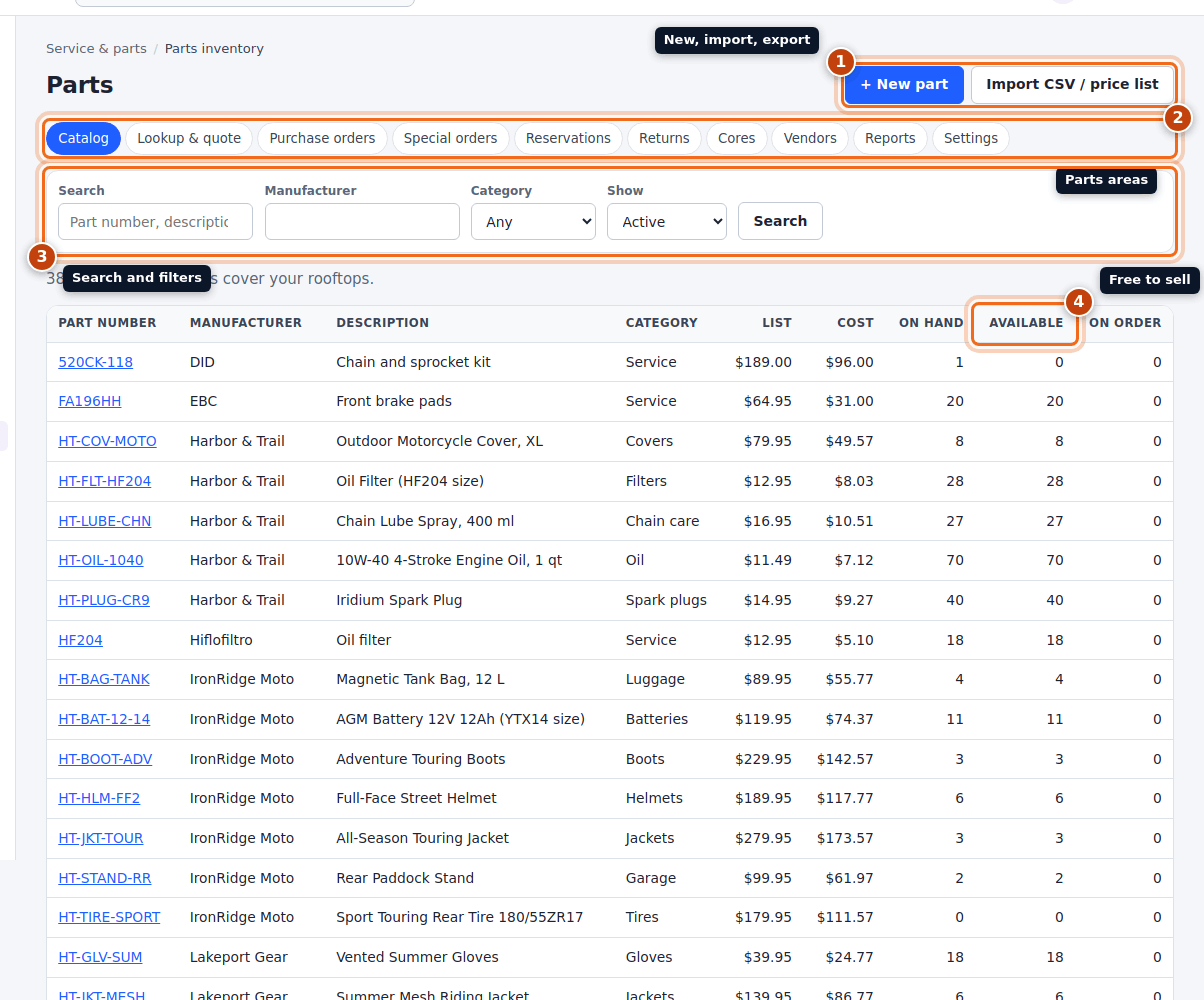Click the $96.00 cost value
The width and height of the screenshot is (1204, 1000).
click(x=849, y=362)
